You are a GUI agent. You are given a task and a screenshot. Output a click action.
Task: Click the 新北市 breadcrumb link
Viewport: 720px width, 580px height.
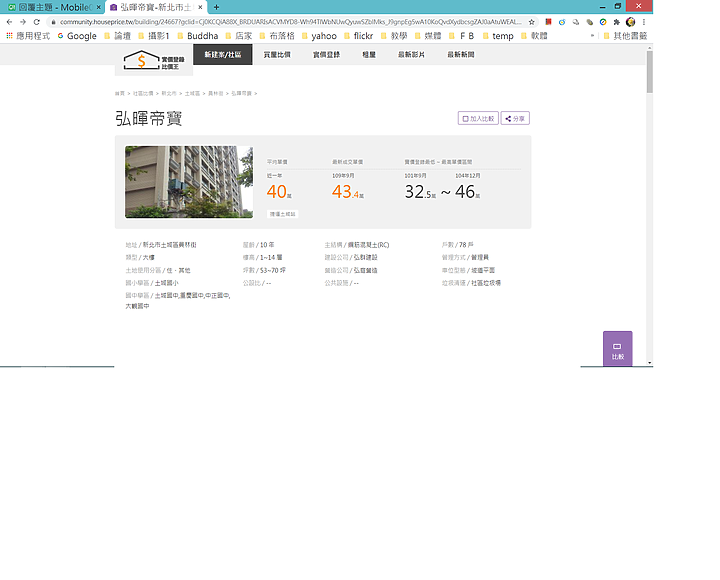tap(169, 94)
